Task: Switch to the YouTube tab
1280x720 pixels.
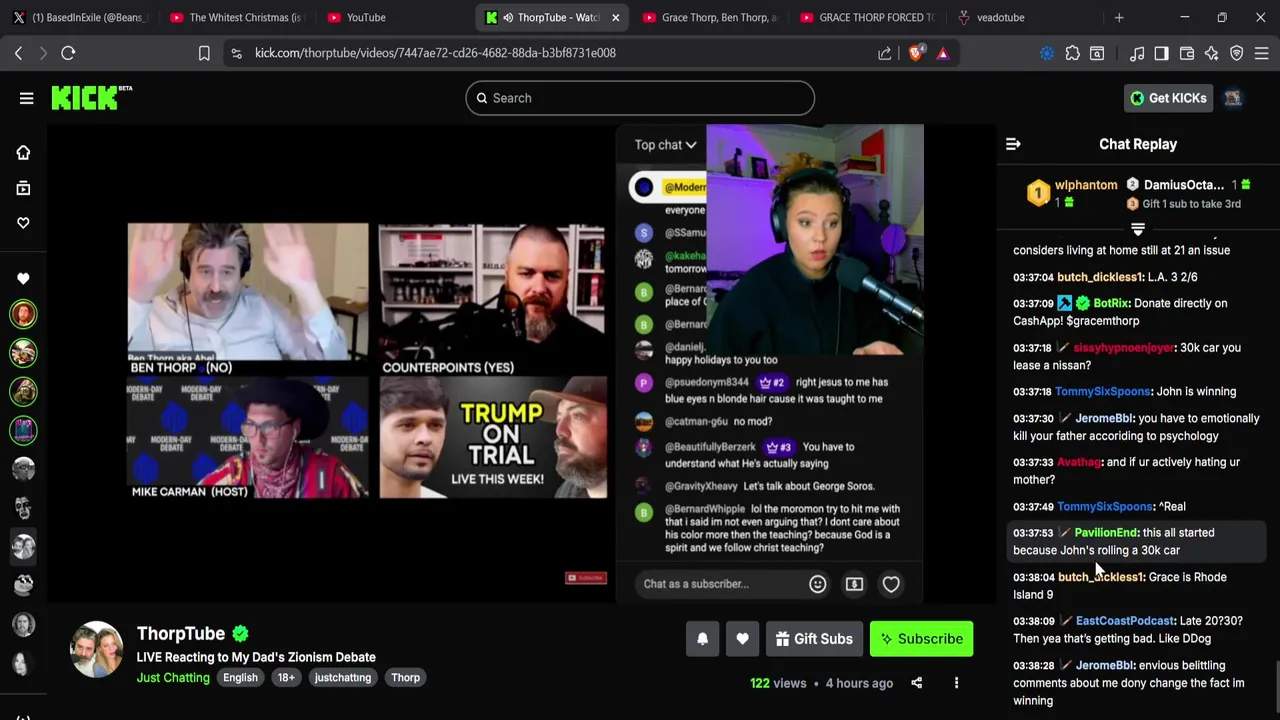Action: click(393, 17)
